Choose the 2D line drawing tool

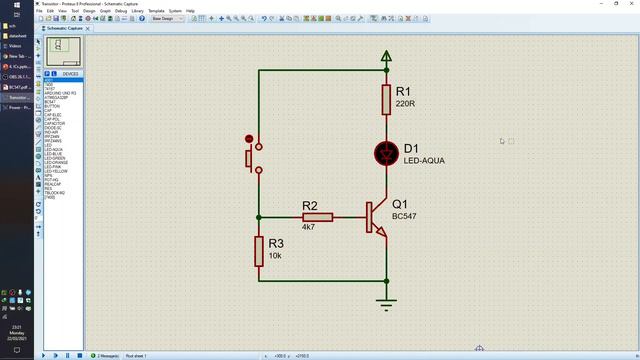point(38,142)
